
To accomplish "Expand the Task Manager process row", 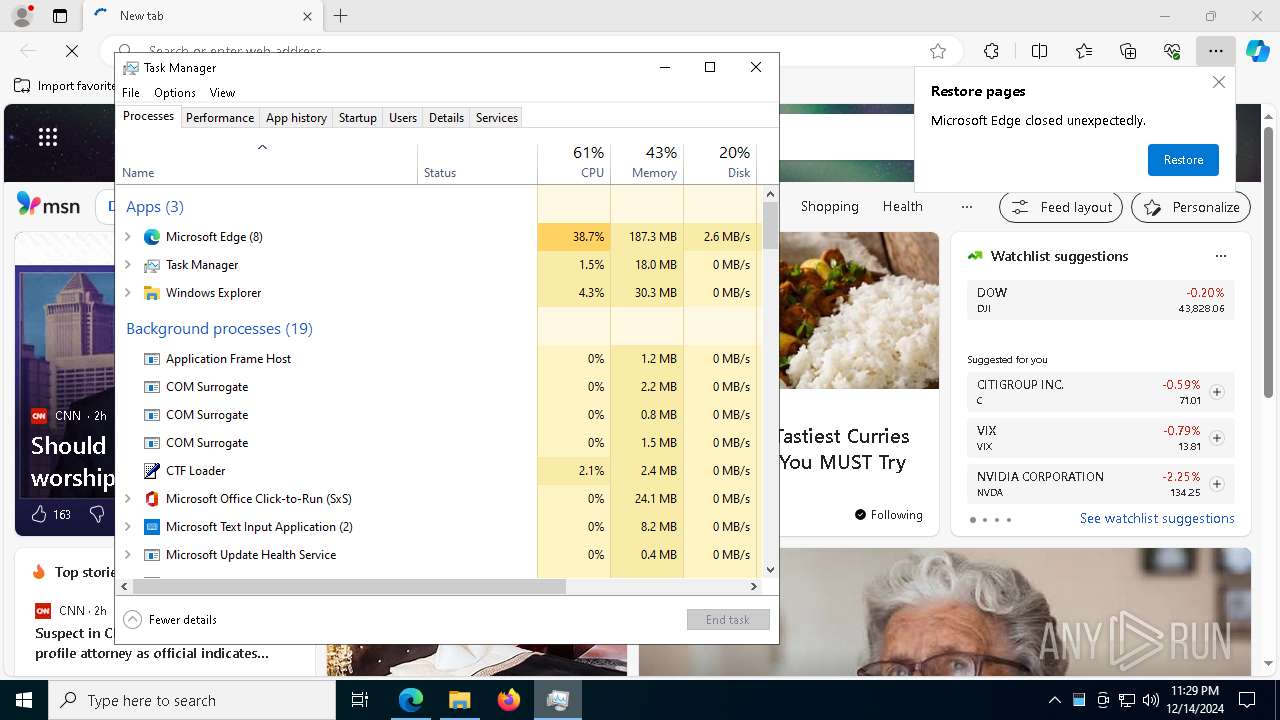I will (127, 265).
